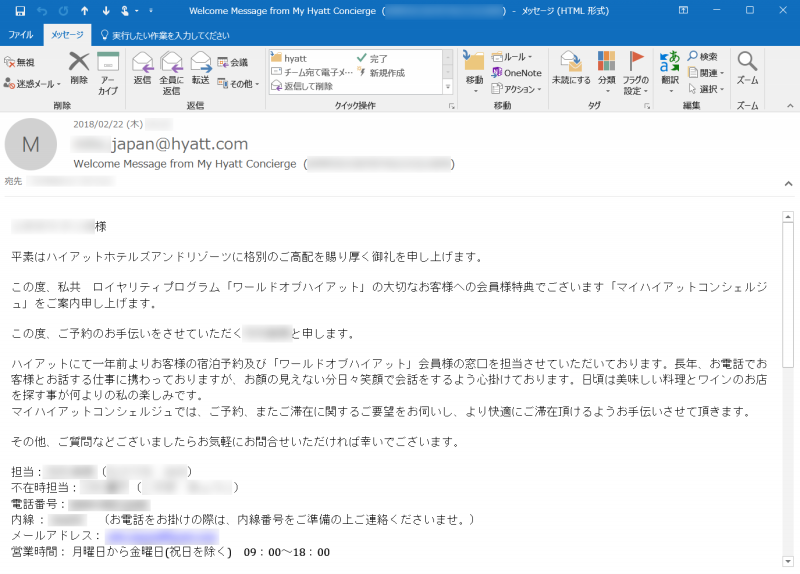Click the Ignore (無視) button

(x=20, y=62)
